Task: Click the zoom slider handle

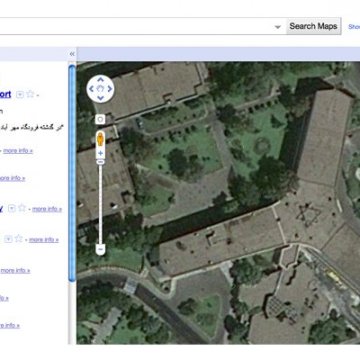Action: (100, 162)
